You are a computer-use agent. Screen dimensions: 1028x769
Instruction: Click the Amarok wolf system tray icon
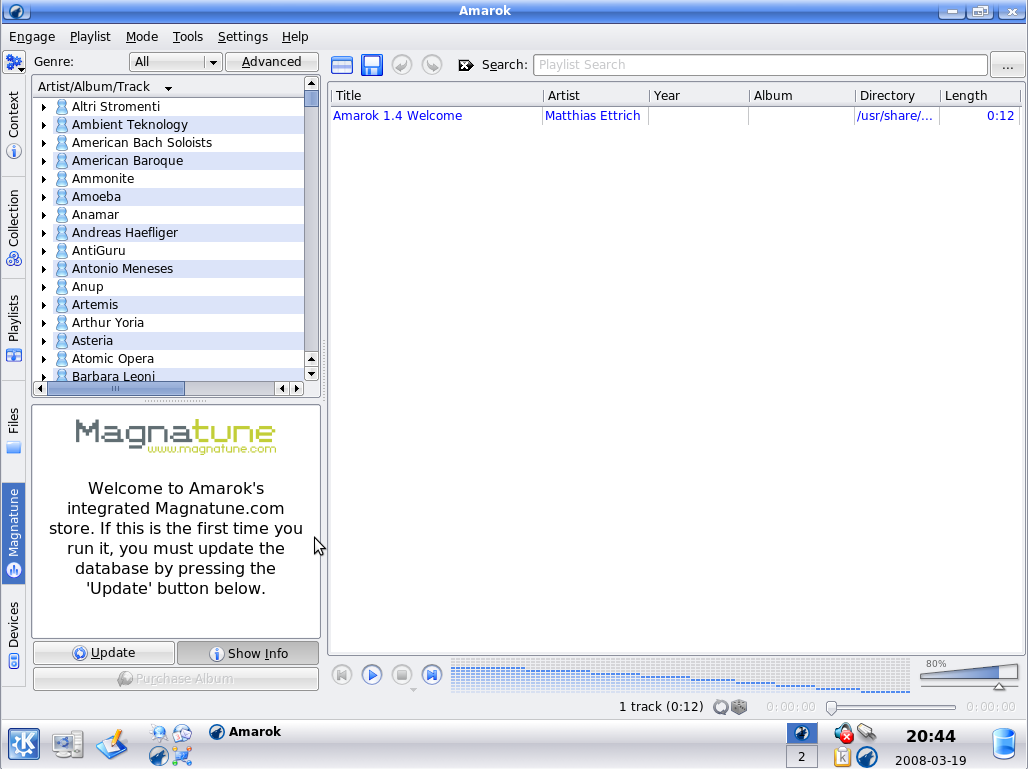pyautogui.click(x=867, y=757)
